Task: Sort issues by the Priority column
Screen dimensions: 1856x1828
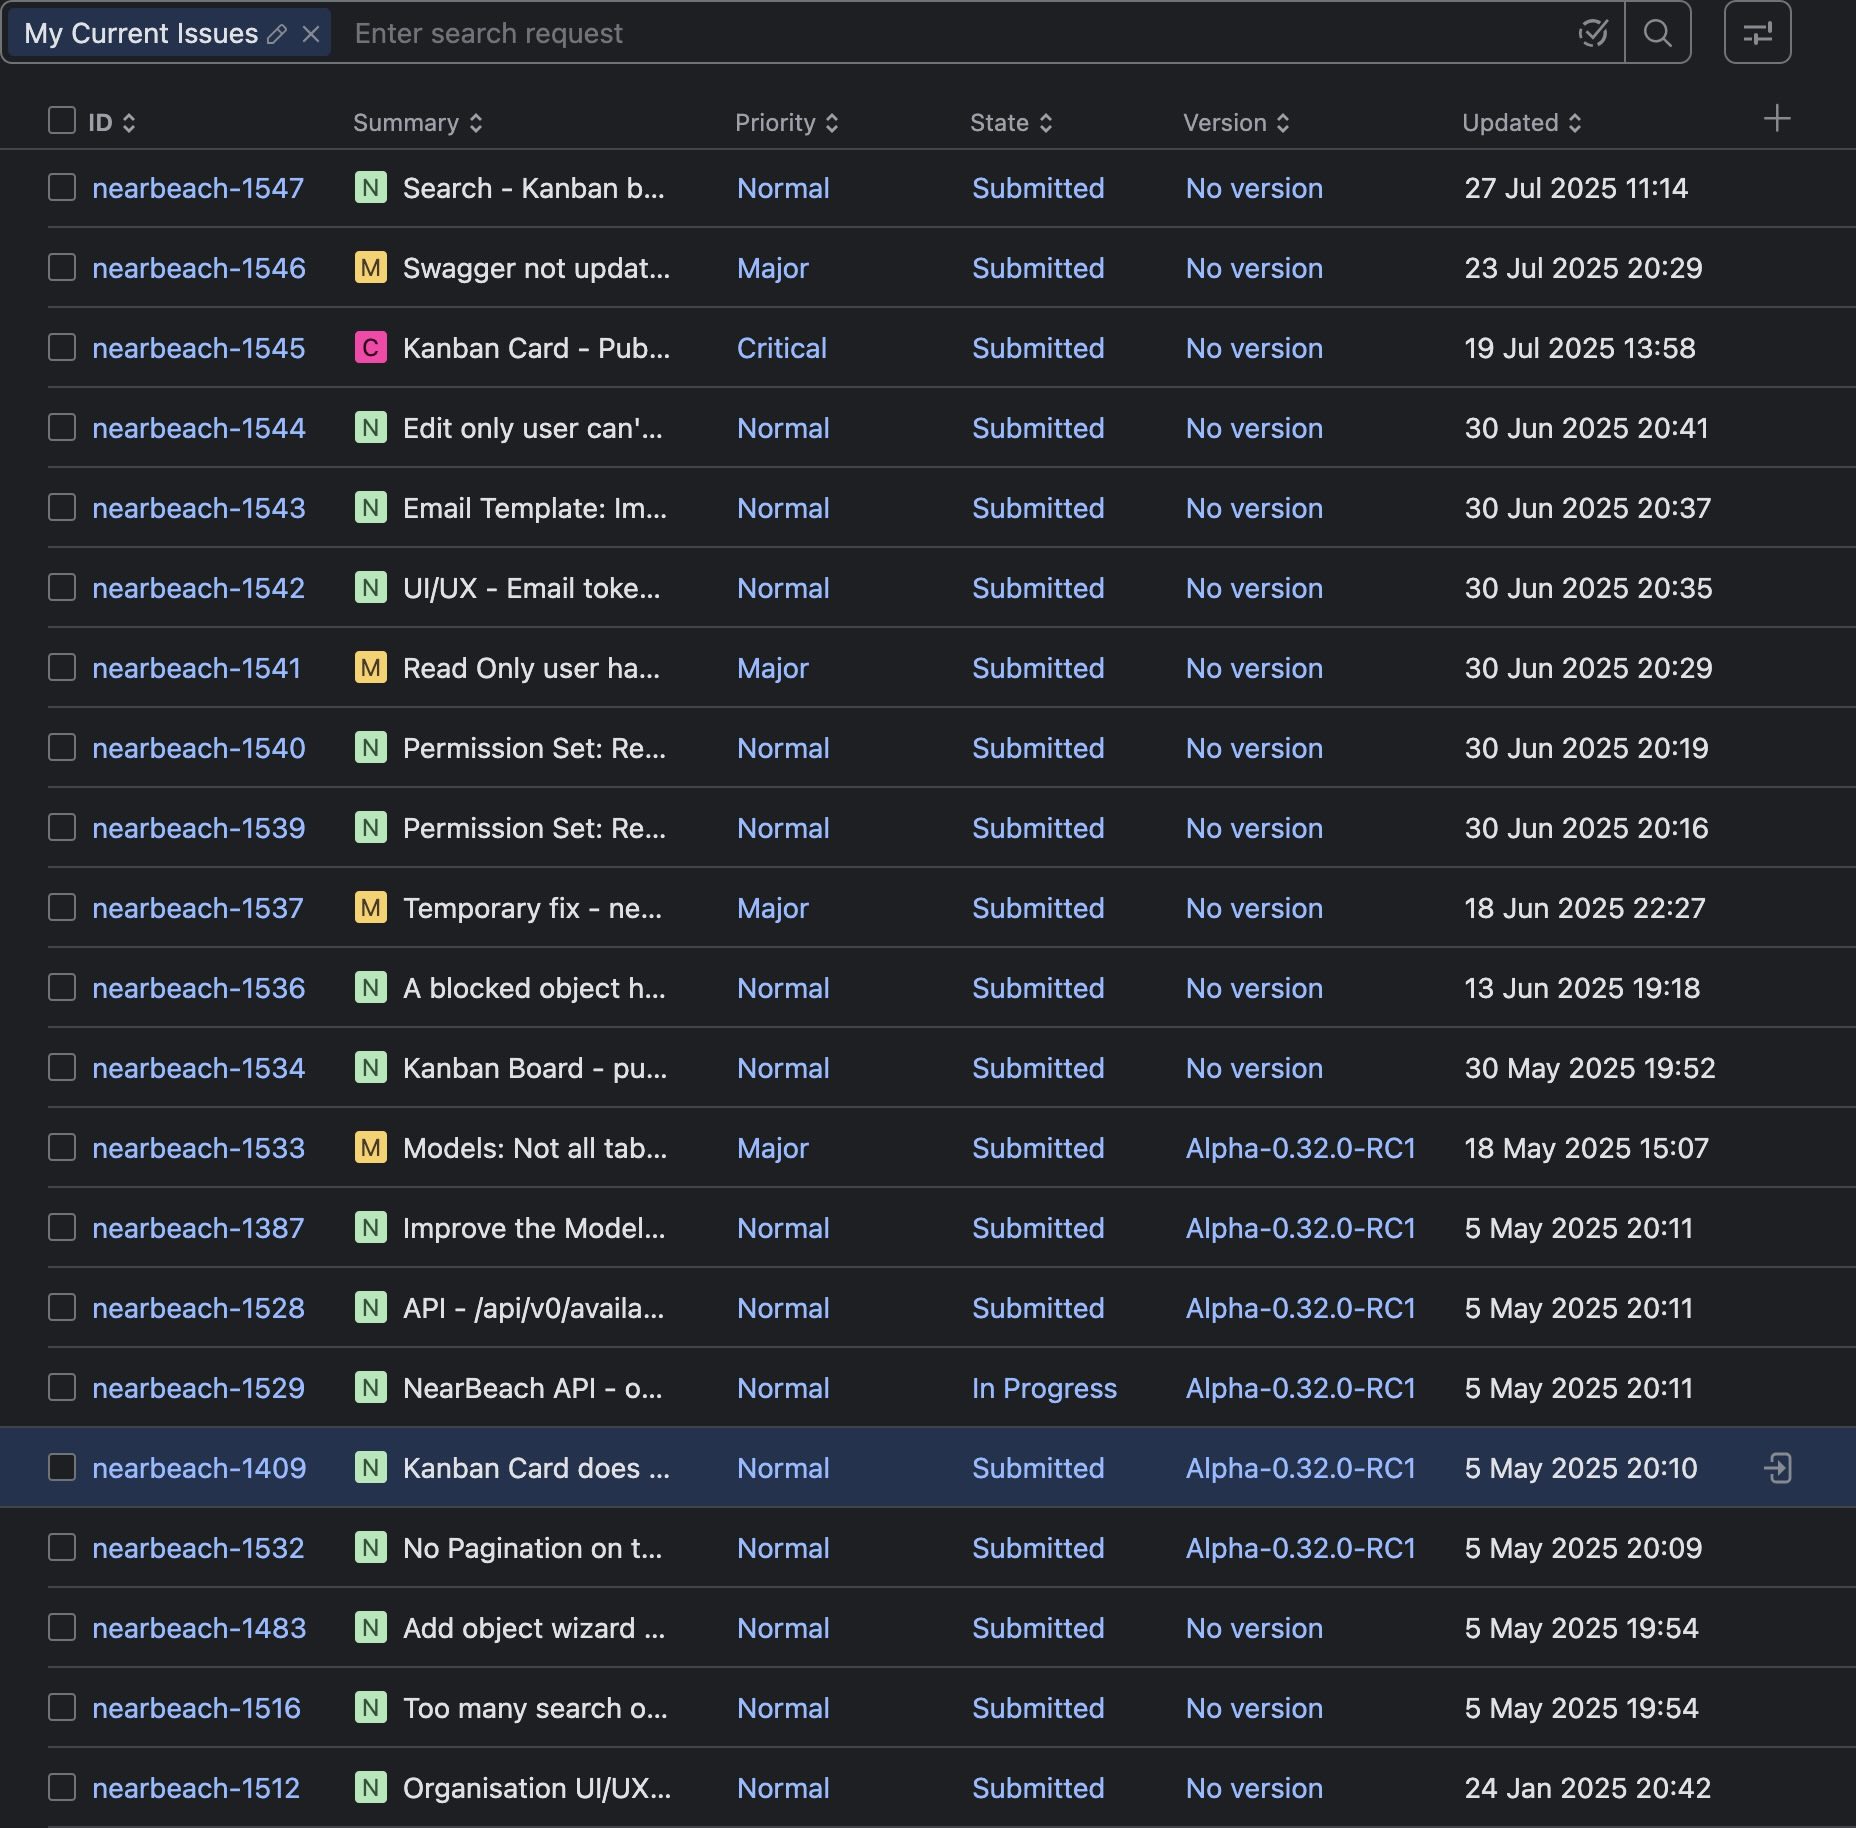Action: click(x=786, y=123)
